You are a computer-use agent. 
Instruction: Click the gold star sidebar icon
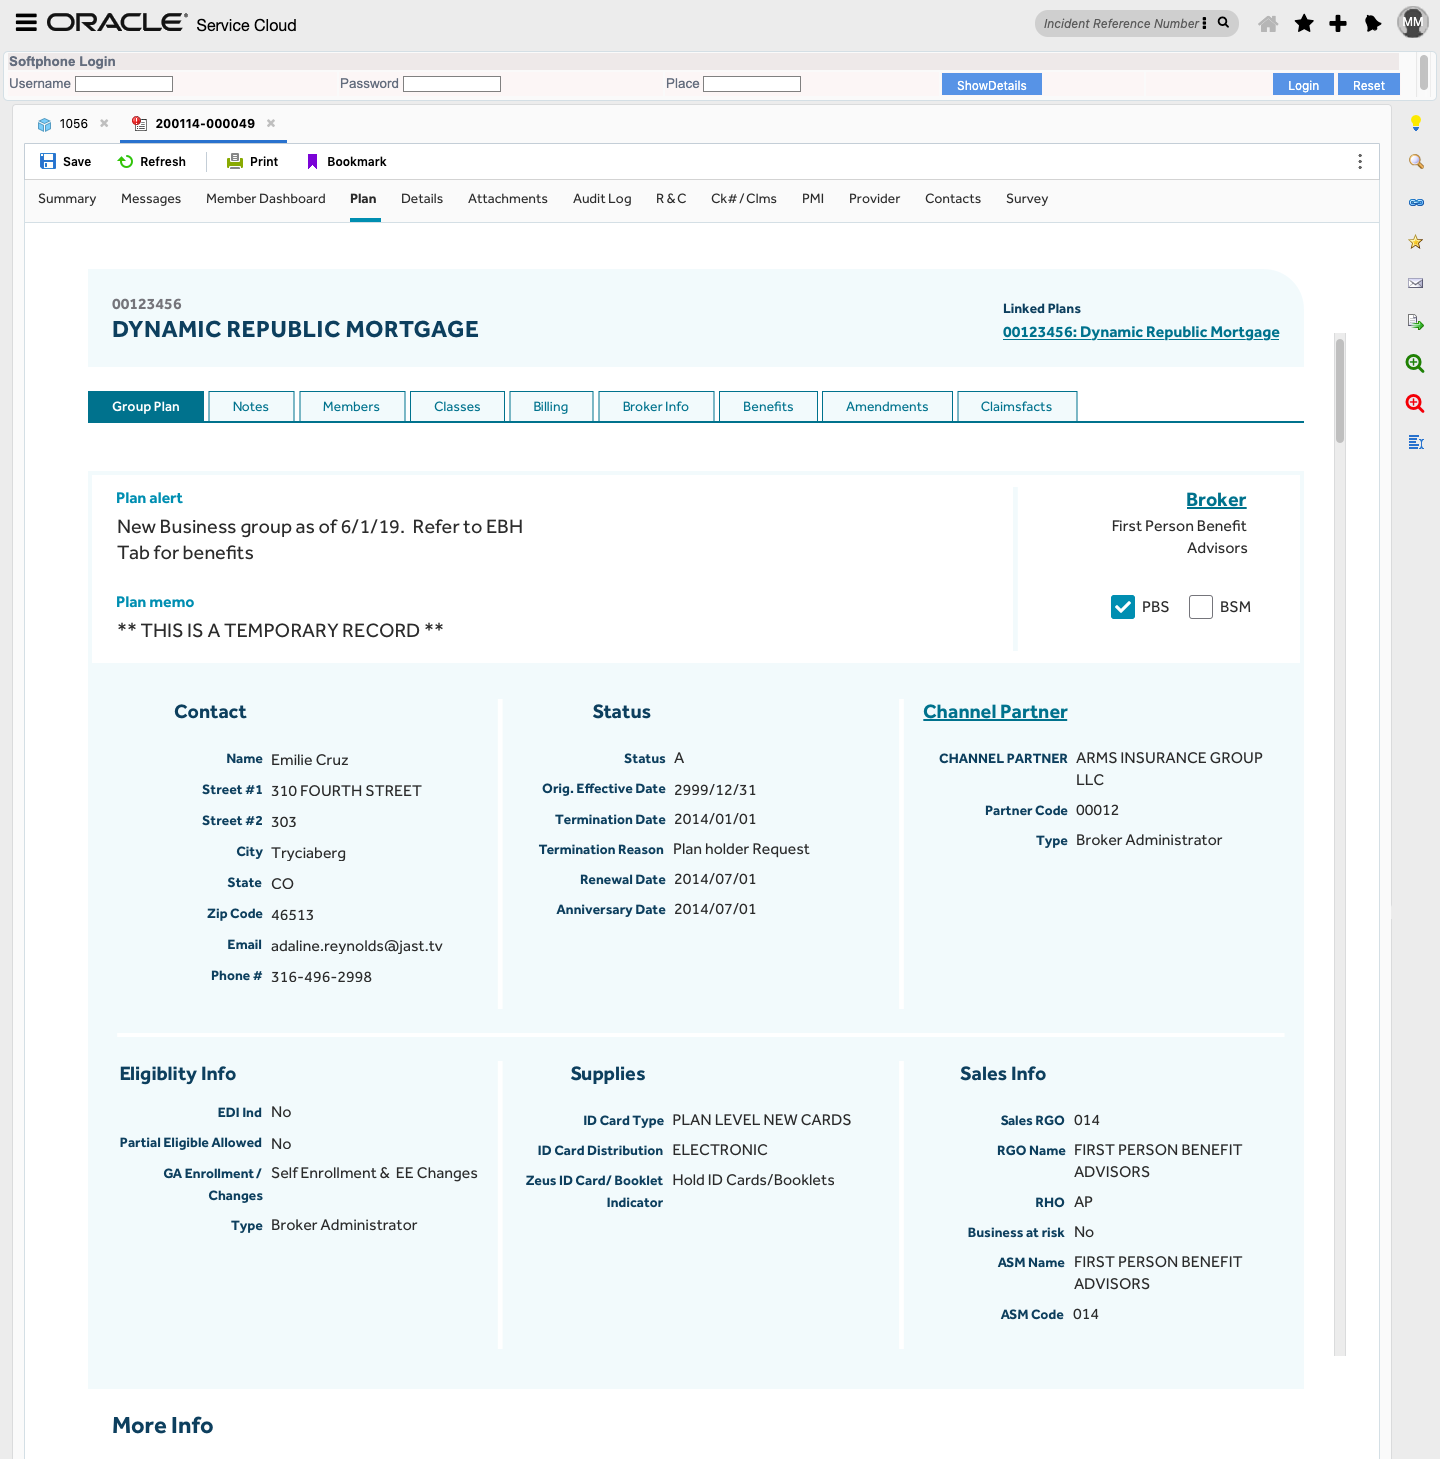pyautogui.click(x=1416, y=242)
